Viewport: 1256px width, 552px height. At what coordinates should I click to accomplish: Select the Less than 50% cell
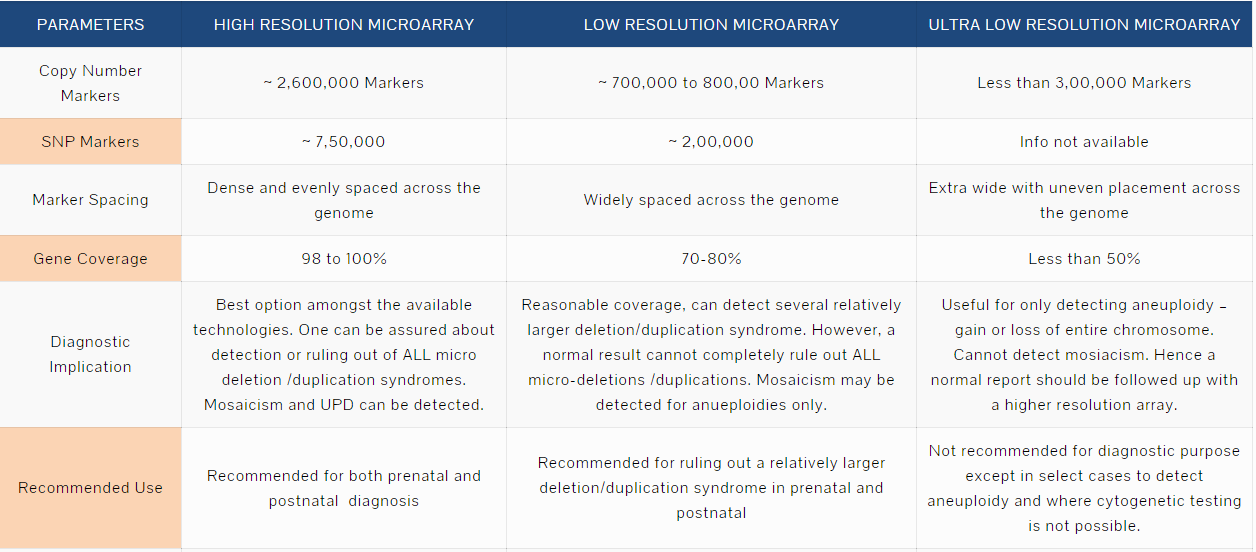coord(1084,259)
